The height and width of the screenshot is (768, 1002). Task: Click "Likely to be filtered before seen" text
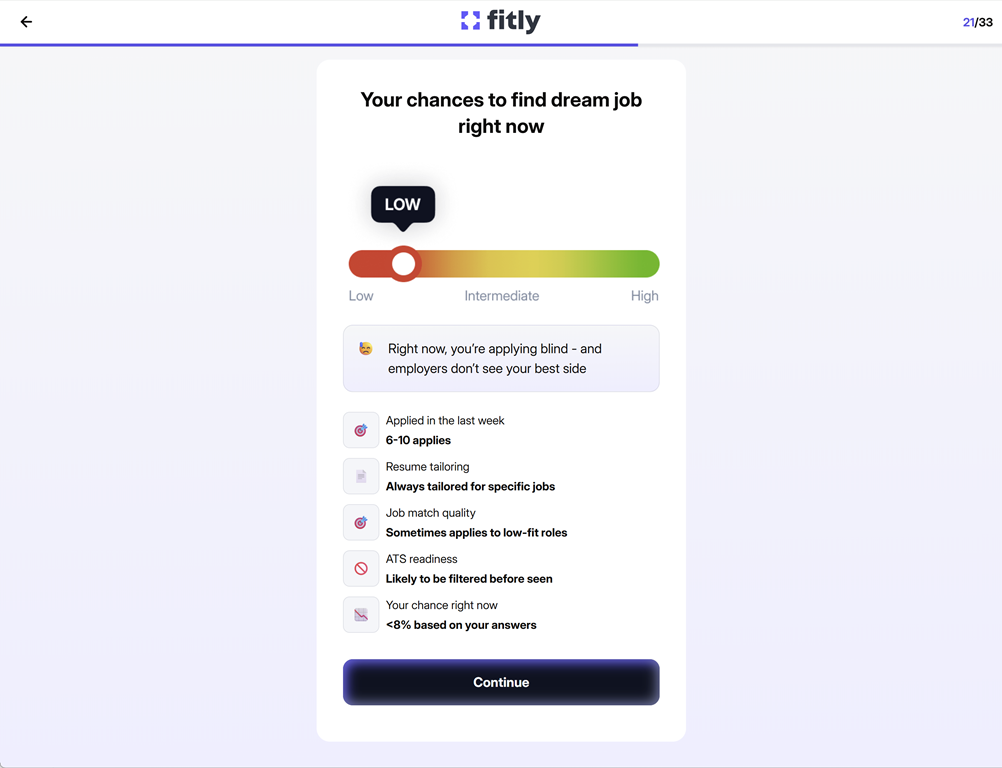click(469, 579)
